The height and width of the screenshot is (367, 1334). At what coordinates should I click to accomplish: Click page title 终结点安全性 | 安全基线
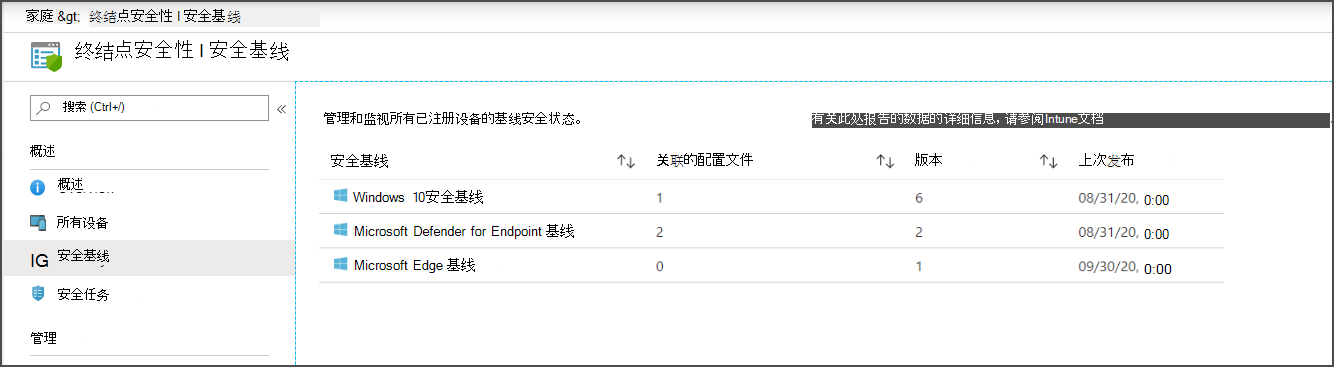182,51
